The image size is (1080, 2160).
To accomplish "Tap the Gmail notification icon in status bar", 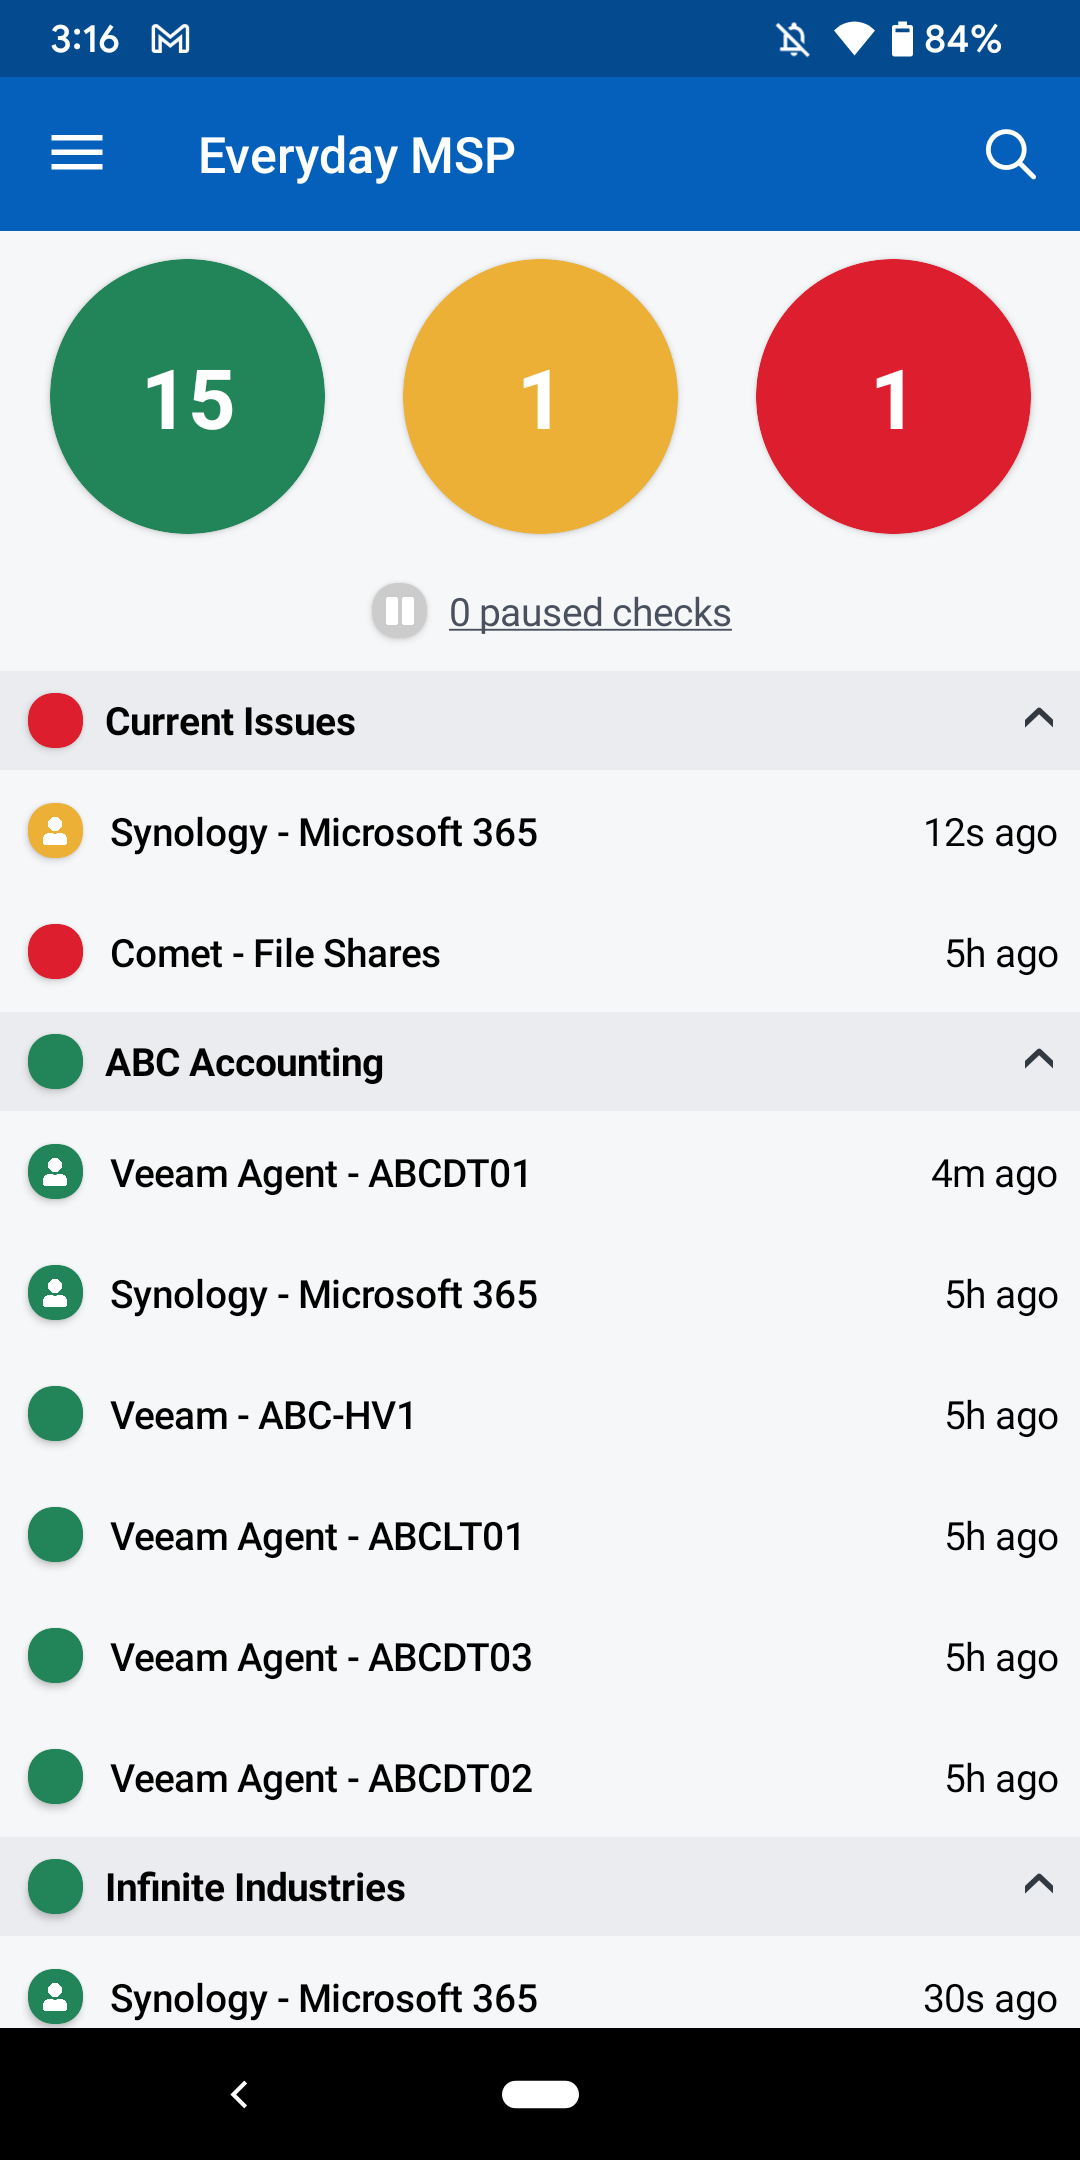I will click(x=170, y=39).
